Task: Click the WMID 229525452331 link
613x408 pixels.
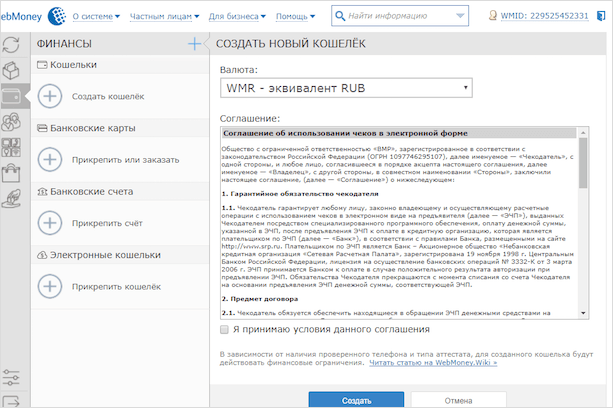Action: (x=544, y=16)
